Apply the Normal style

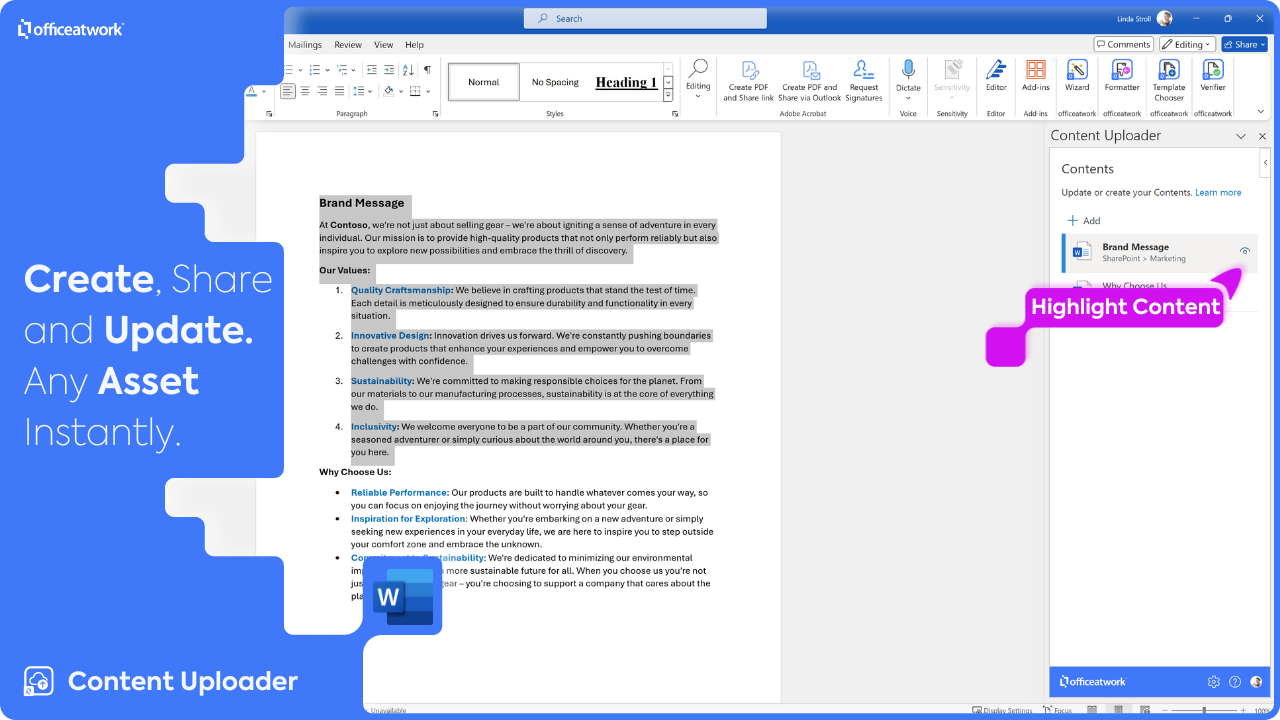484,82
